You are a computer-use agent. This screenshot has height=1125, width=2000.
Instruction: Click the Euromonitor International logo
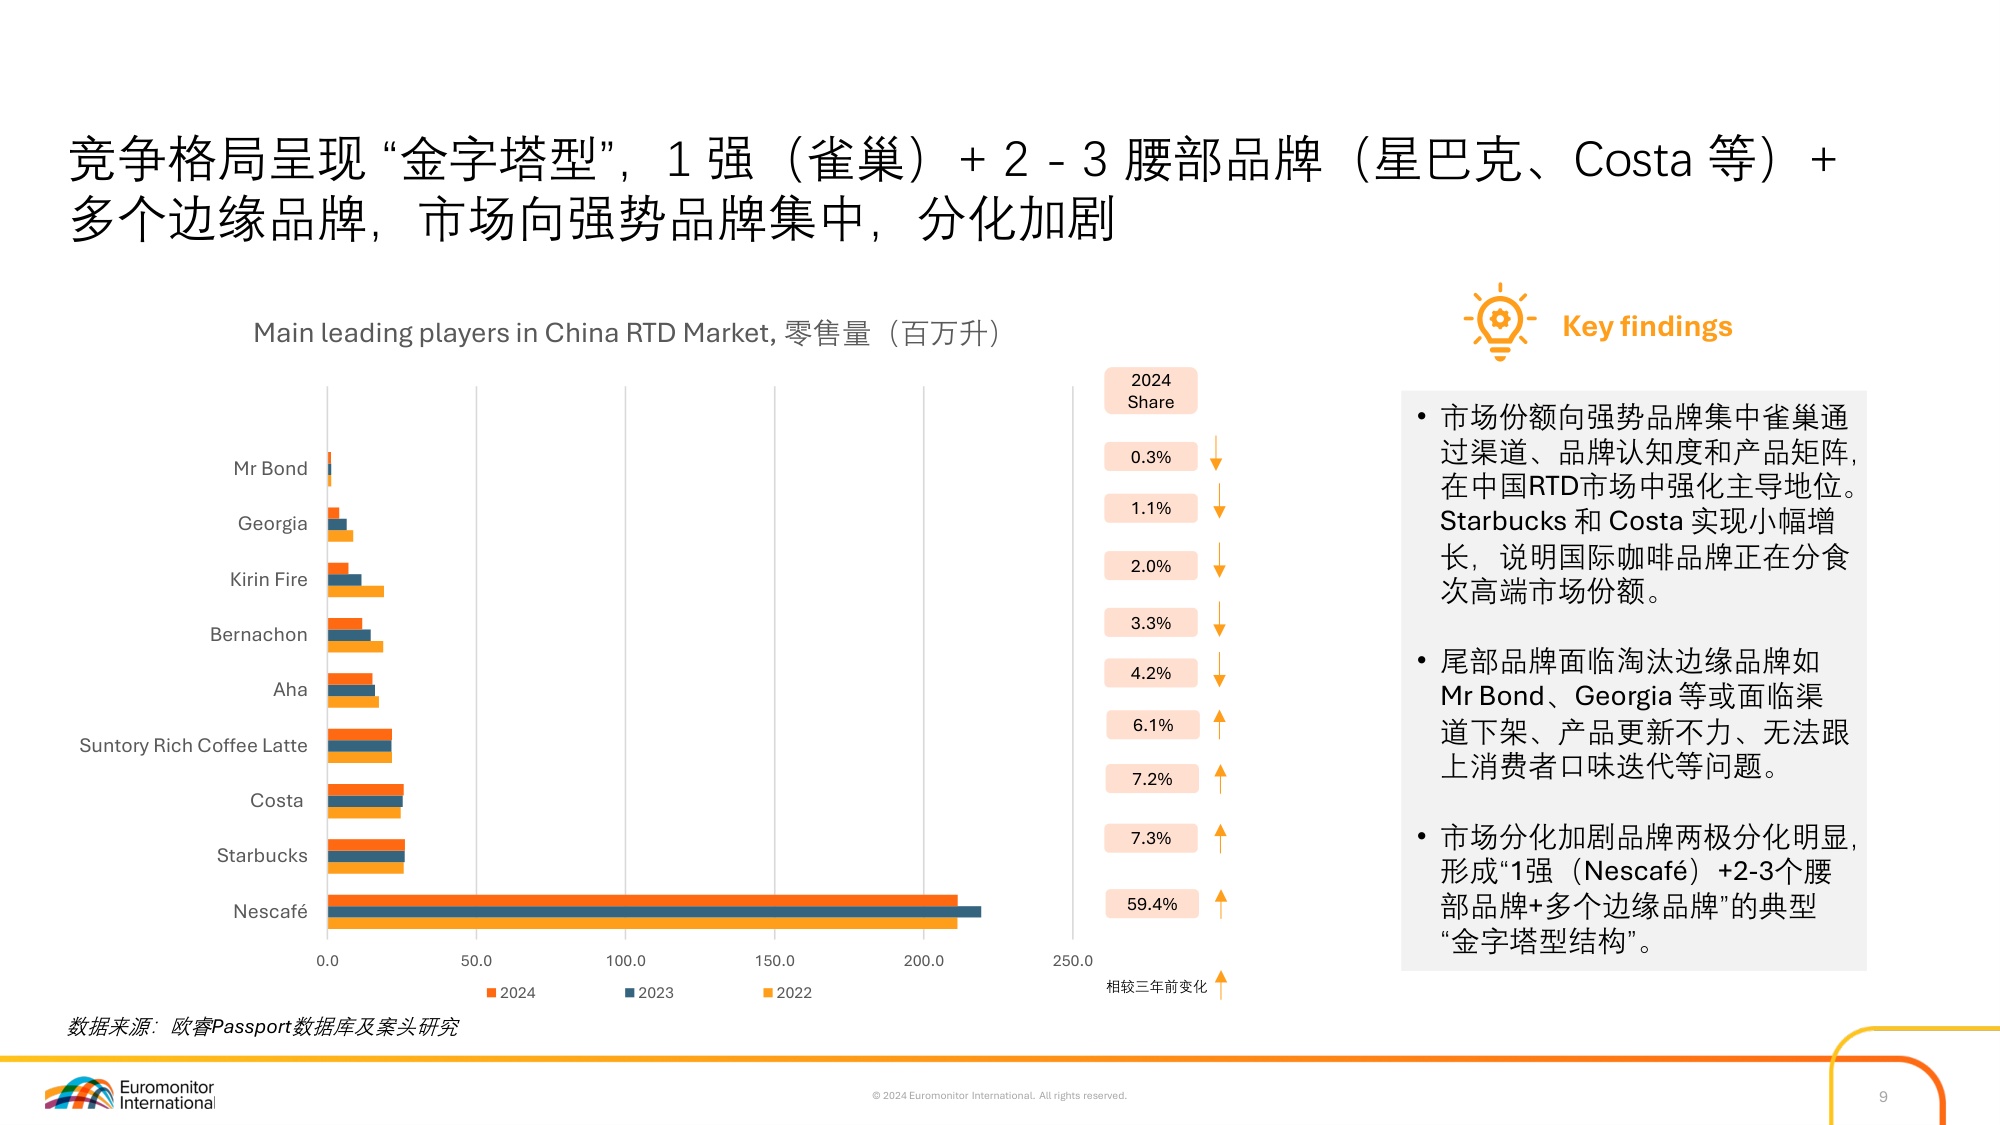tap(130, 1094)
